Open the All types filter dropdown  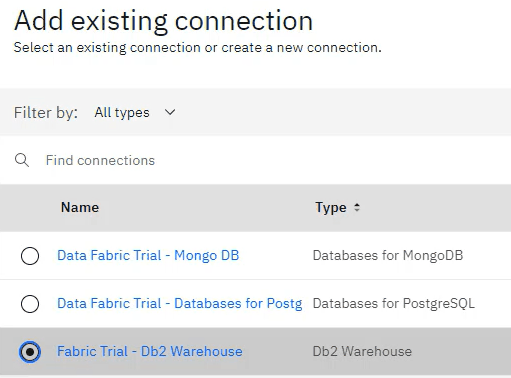click(135, 112)
